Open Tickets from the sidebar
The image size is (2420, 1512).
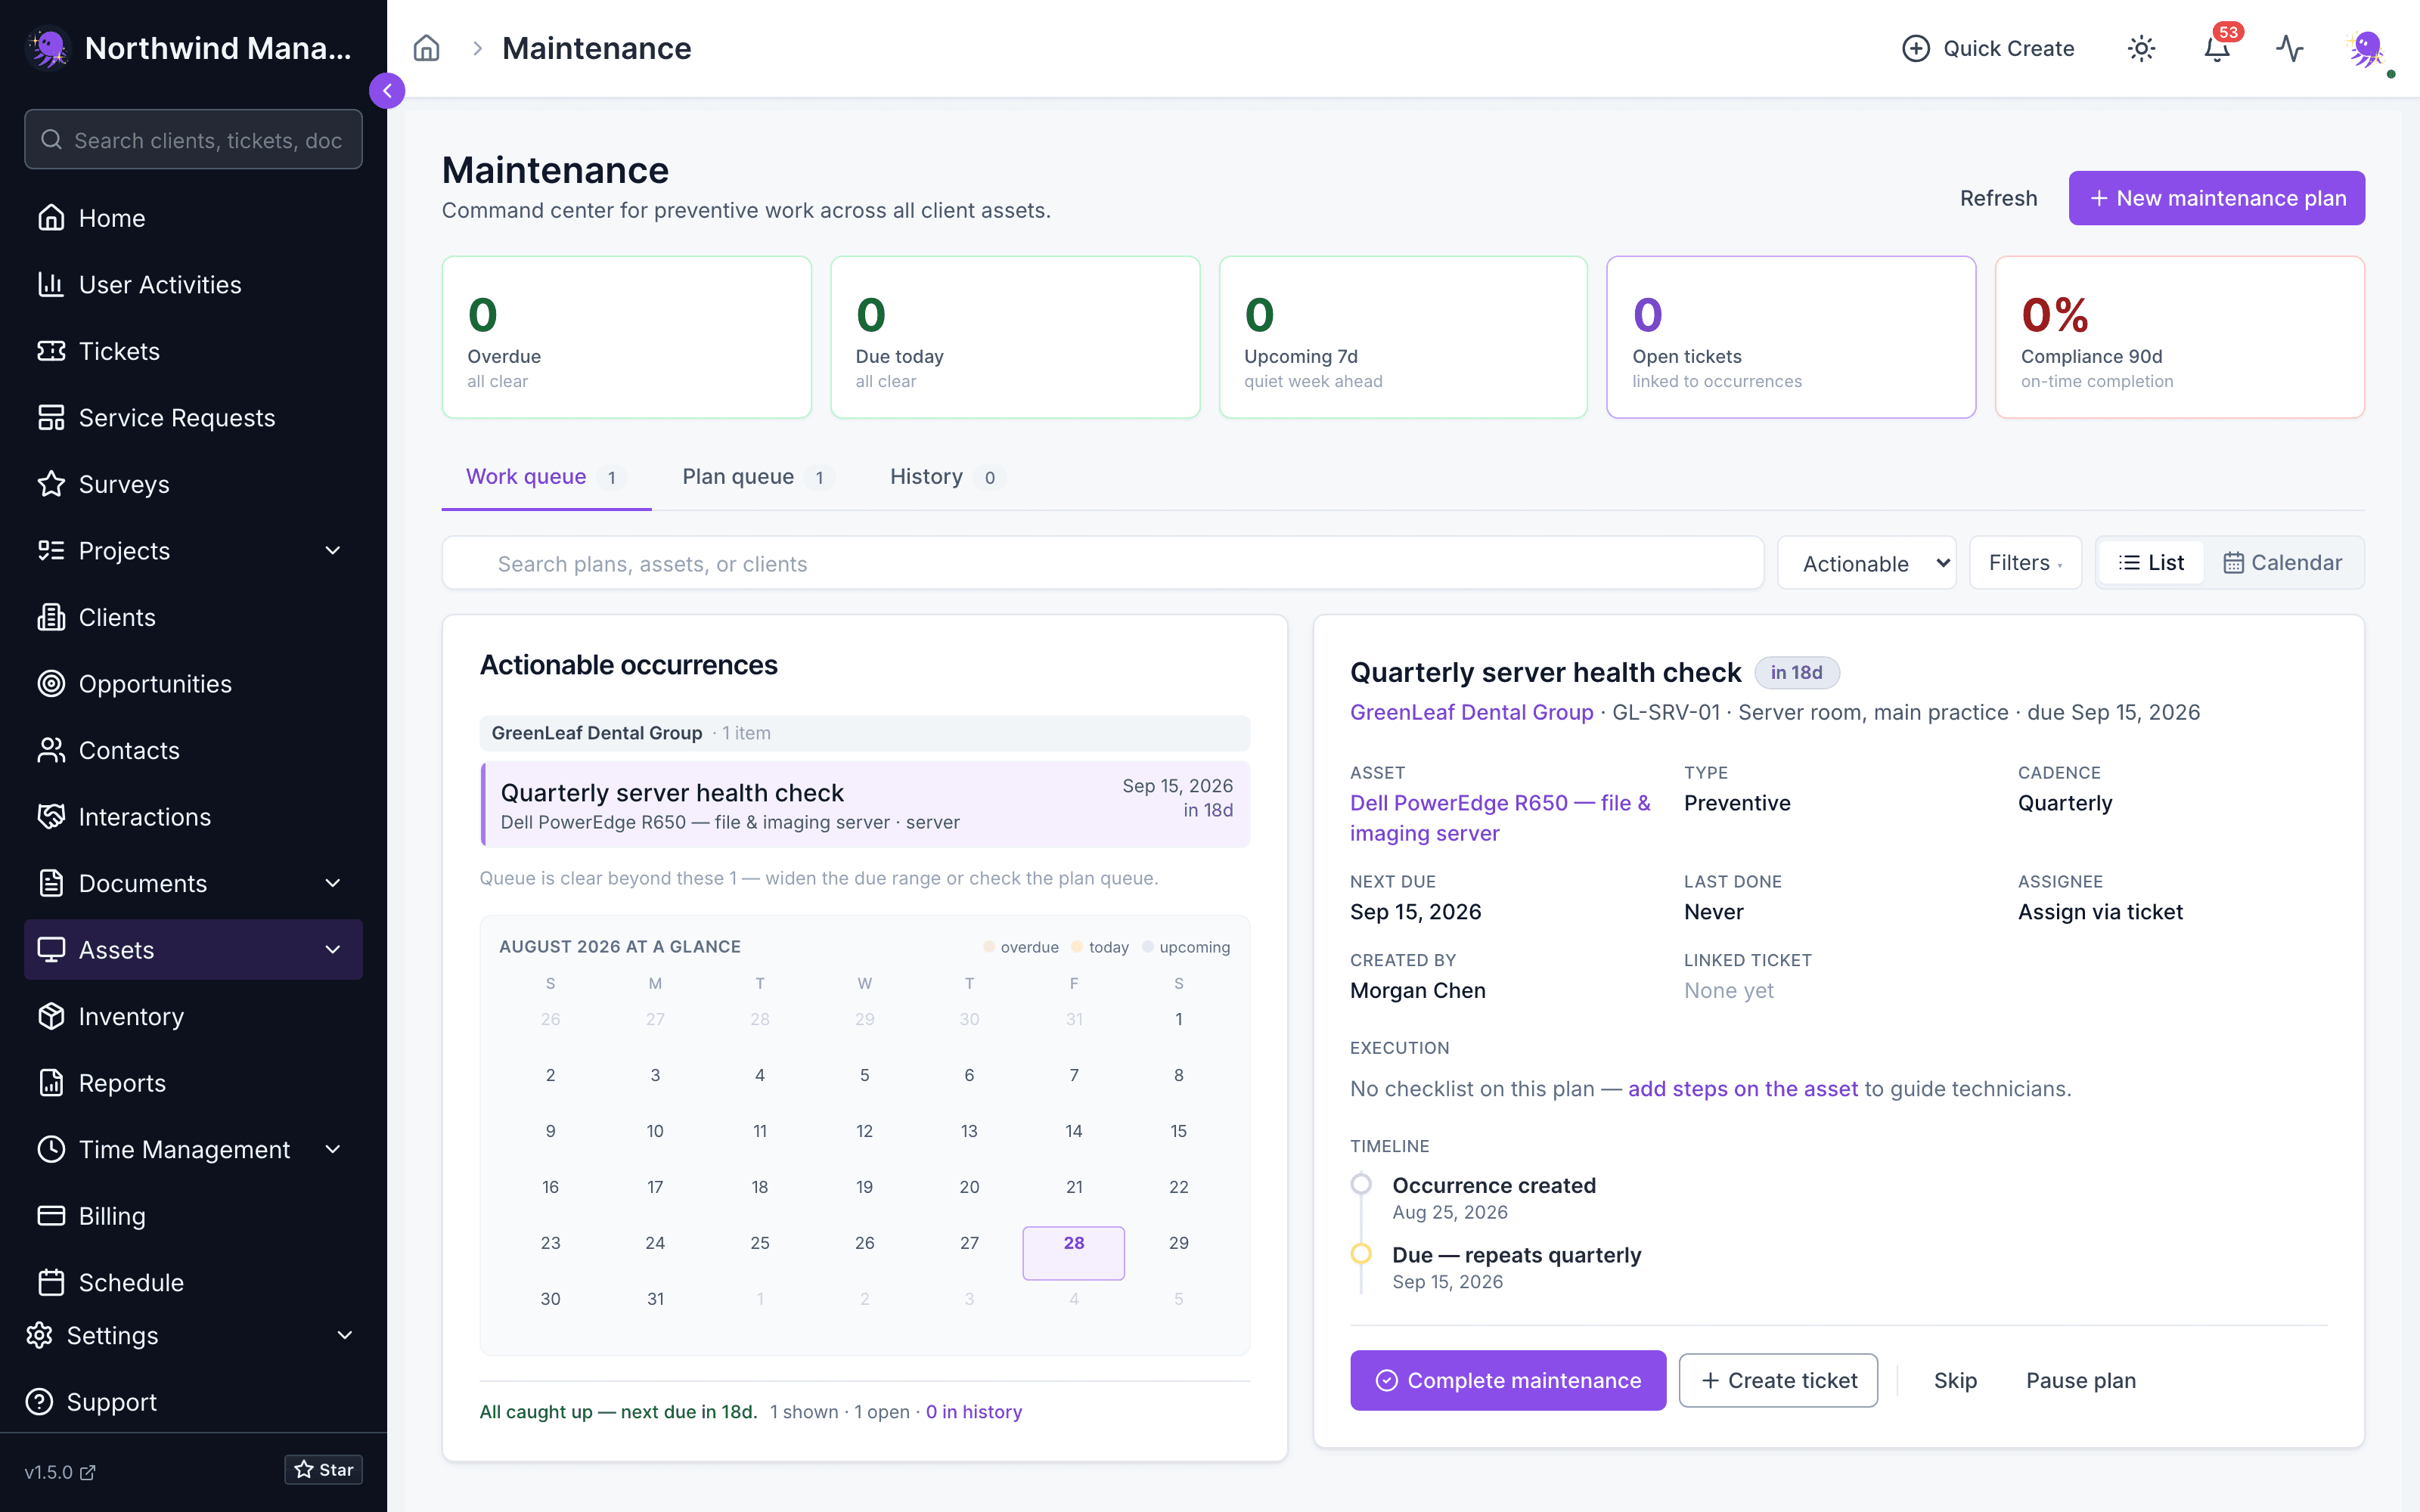(x=193, y=351)
